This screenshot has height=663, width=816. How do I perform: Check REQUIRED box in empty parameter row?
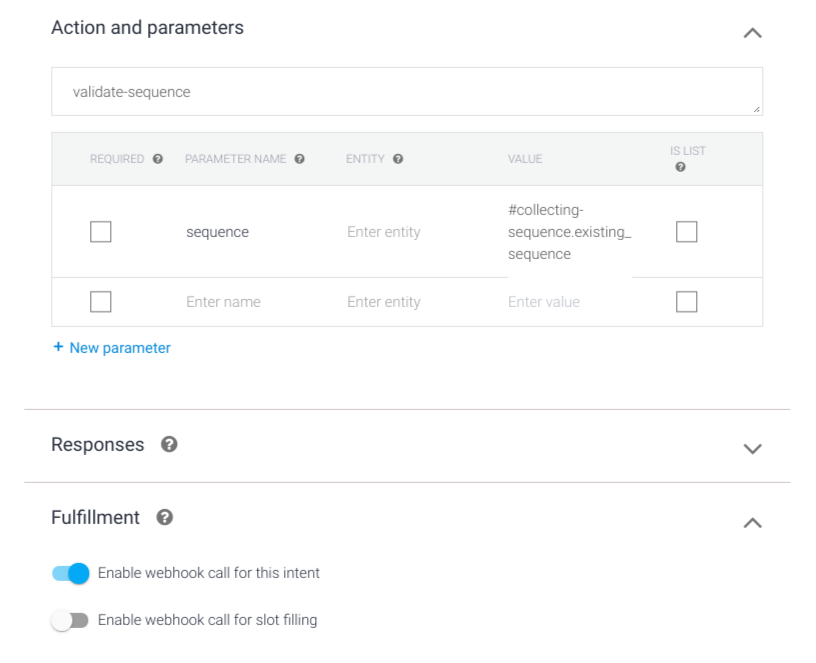tap(101, 302)
